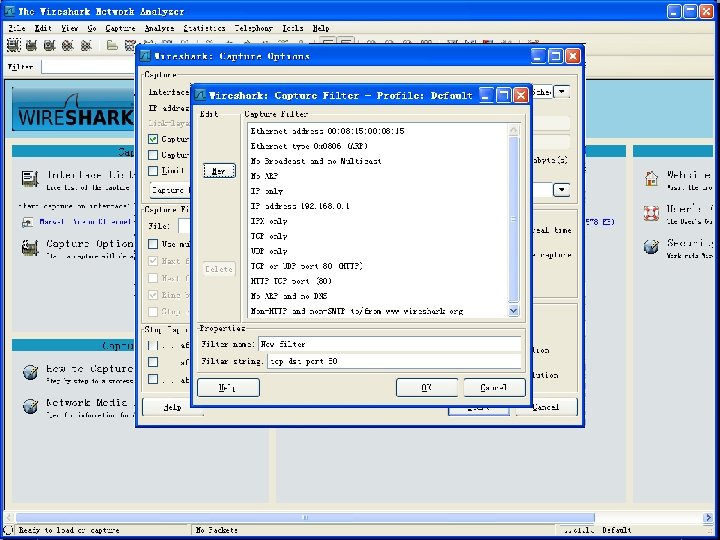Click Cancel in the Capture Filter dialog
The width and height of the screenshot is (720, 540).
click(494, 388)
